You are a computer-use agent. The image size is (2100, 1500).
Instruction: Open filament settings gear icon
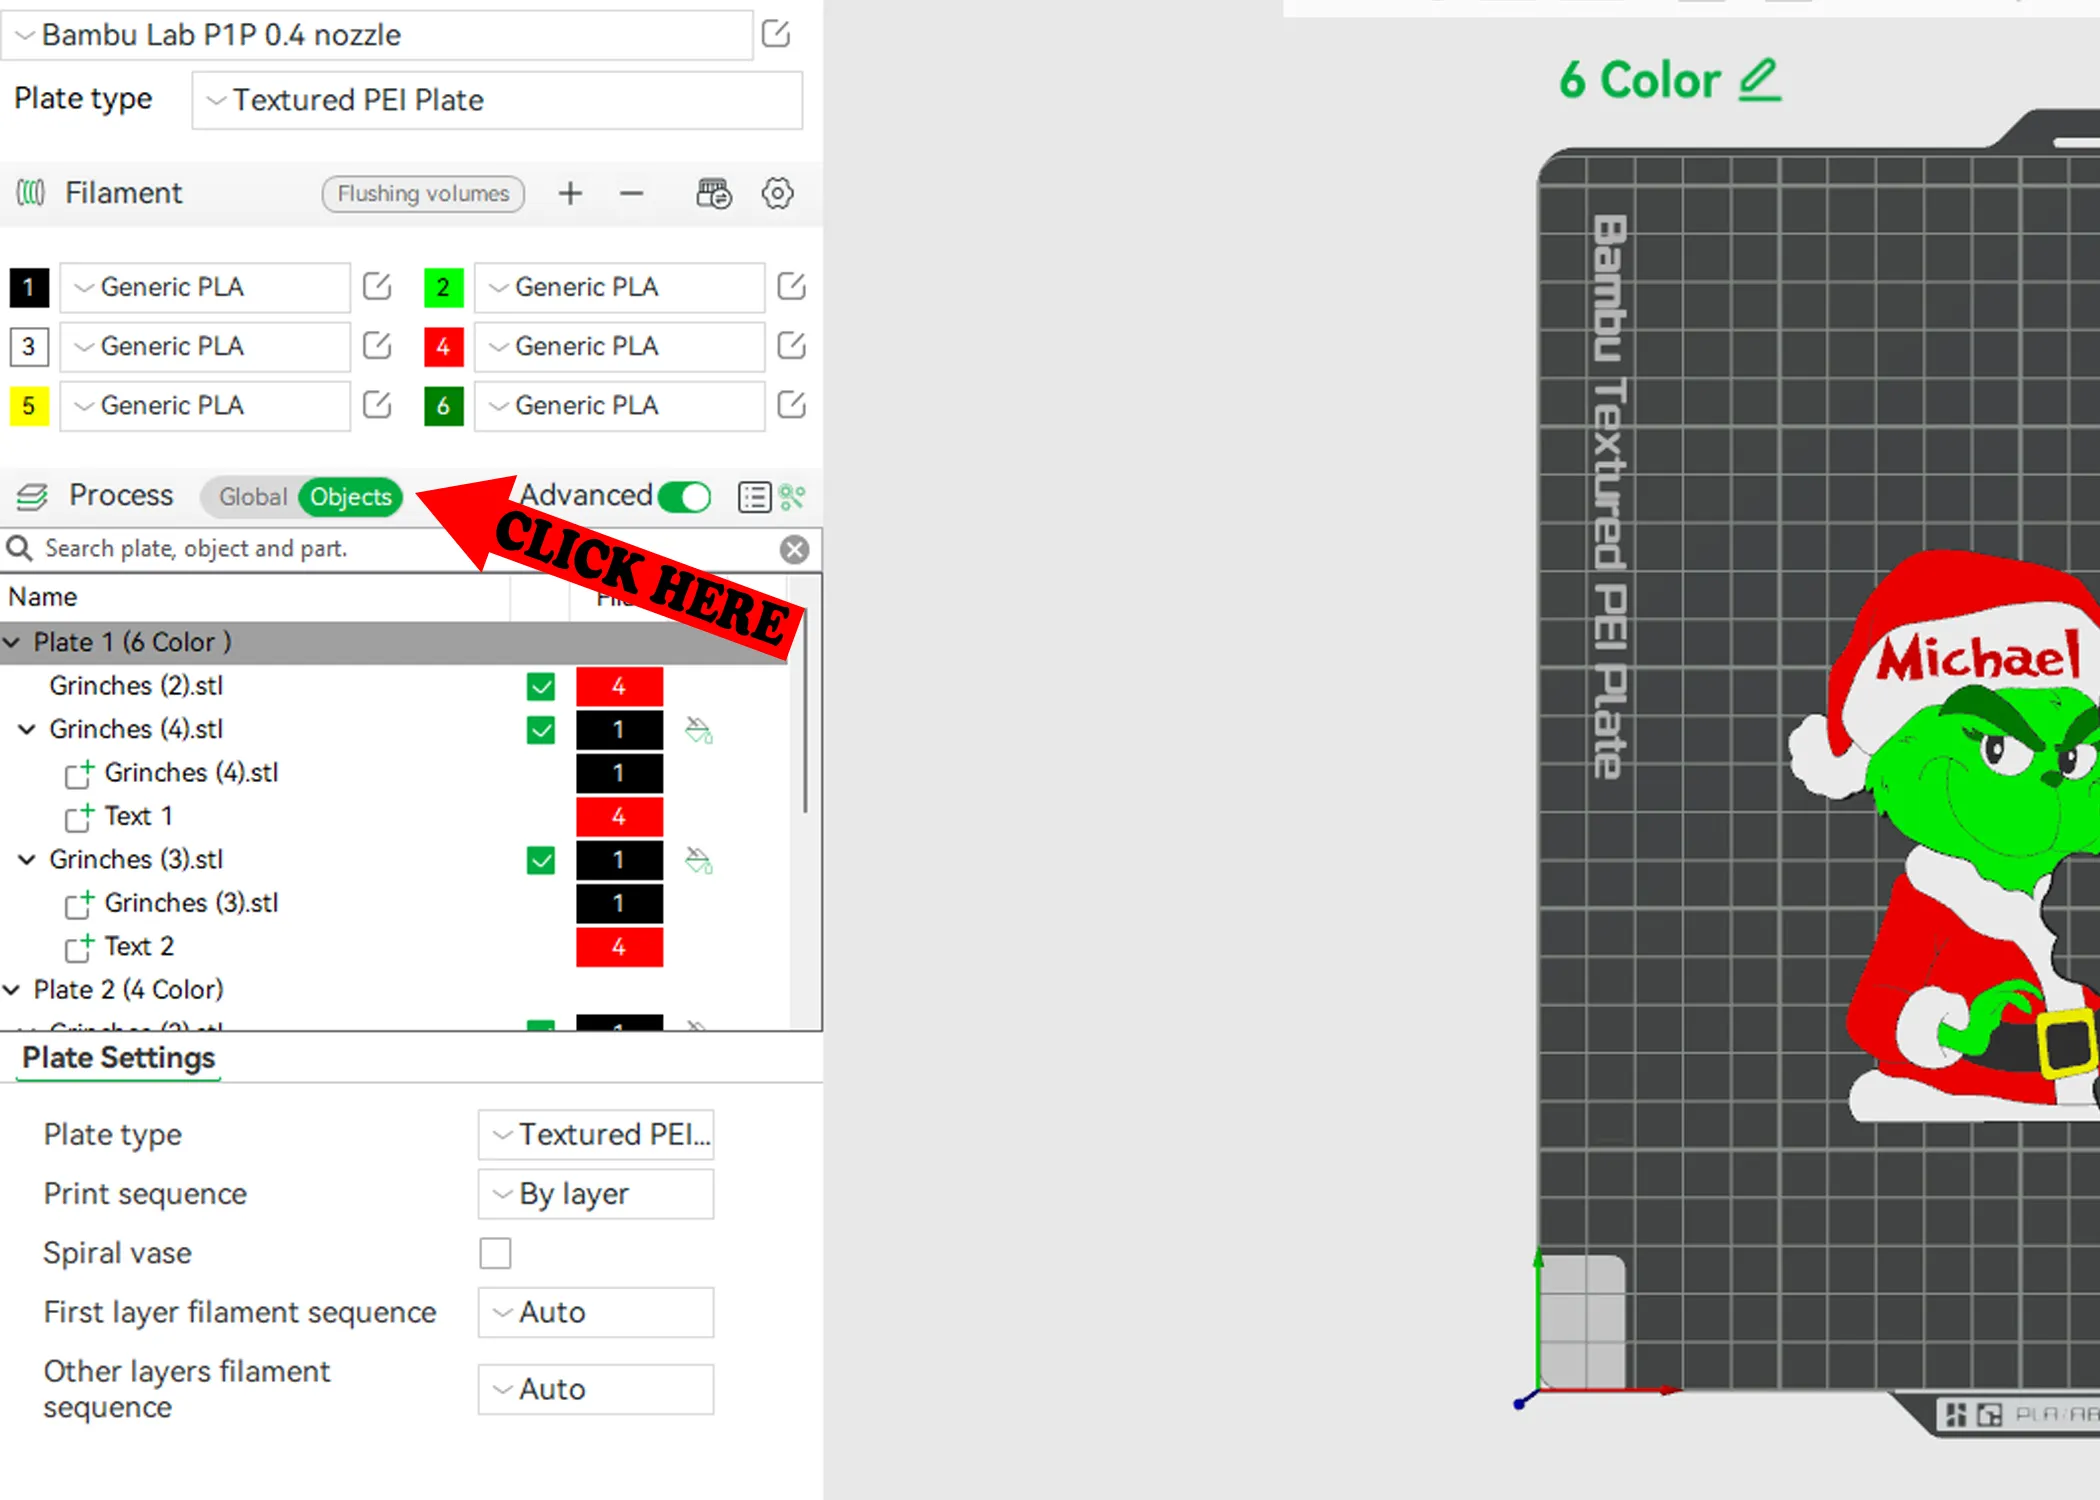[777, 193]
